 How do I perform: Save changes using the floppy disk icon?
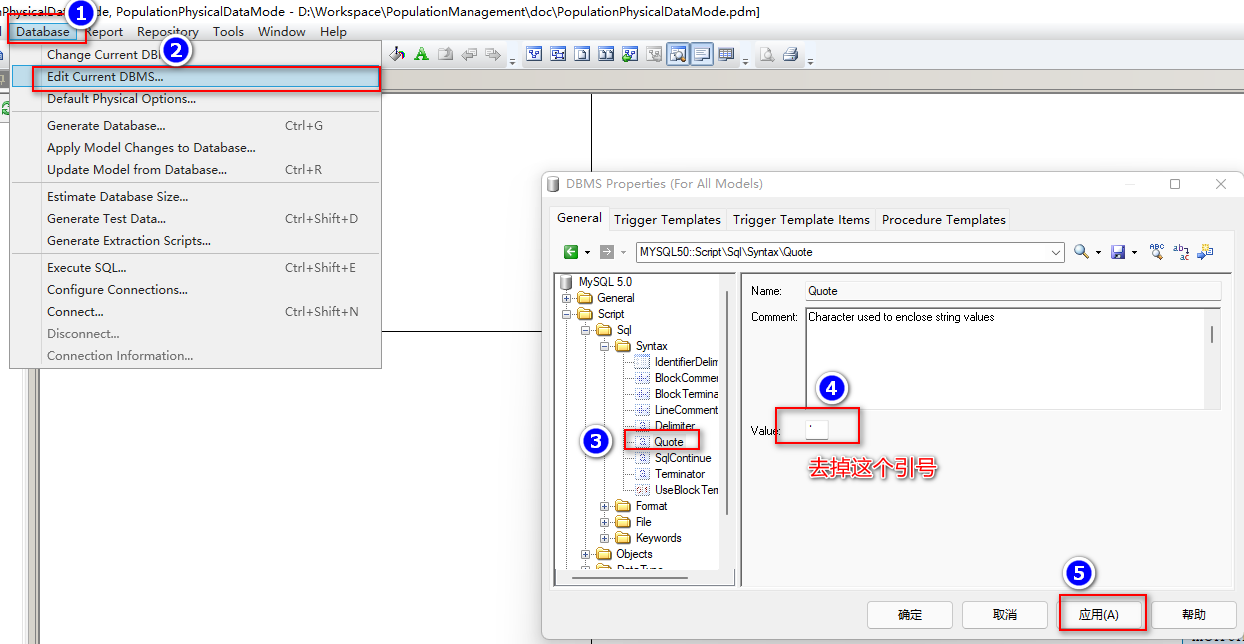tap(1117, 252)
